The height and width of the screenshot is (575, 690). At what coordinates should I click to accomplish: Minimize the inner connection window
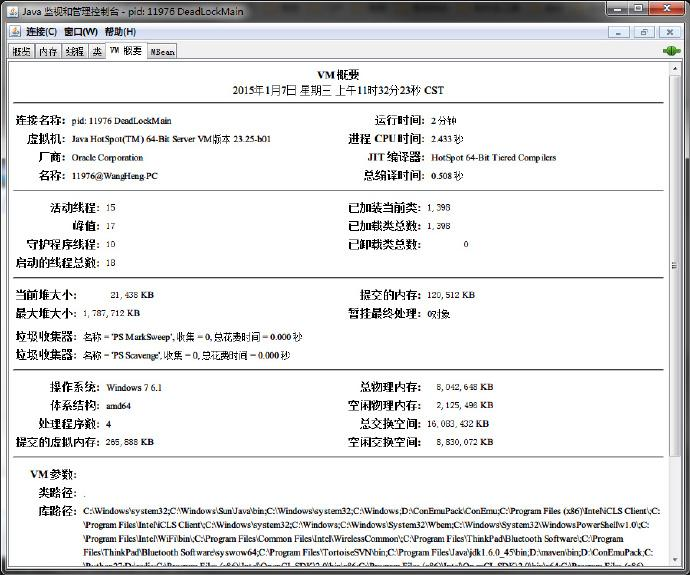[618, 32]
